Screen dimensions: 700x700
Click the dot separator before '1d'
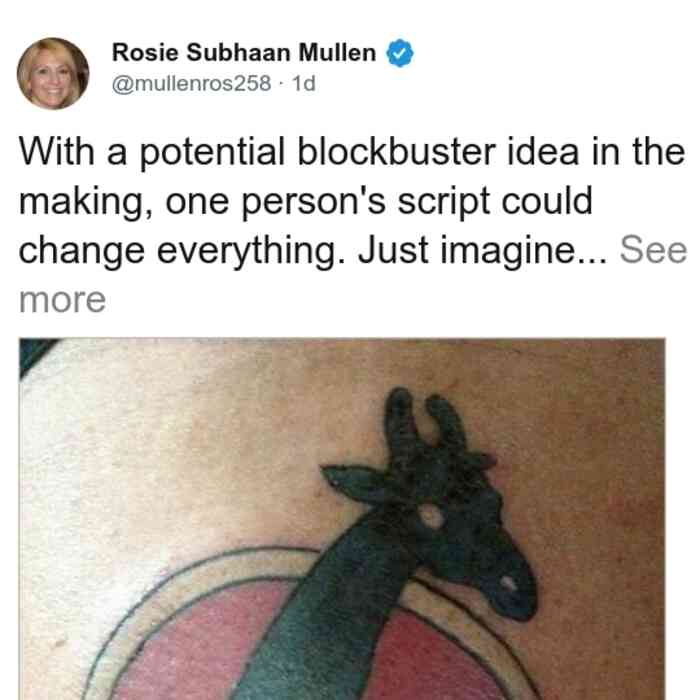[281, 84]
